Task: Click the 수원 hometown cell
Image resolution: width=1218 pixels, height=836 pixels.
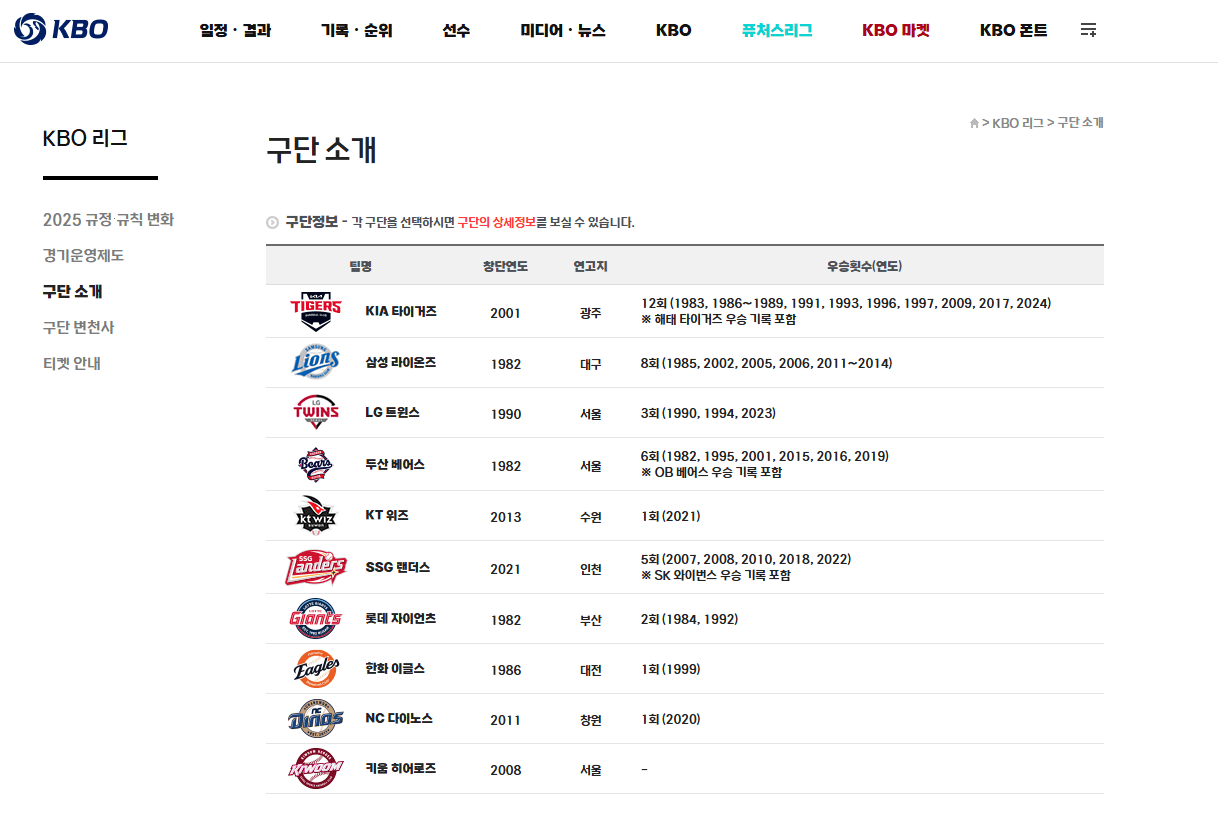Action: [590, 517]
